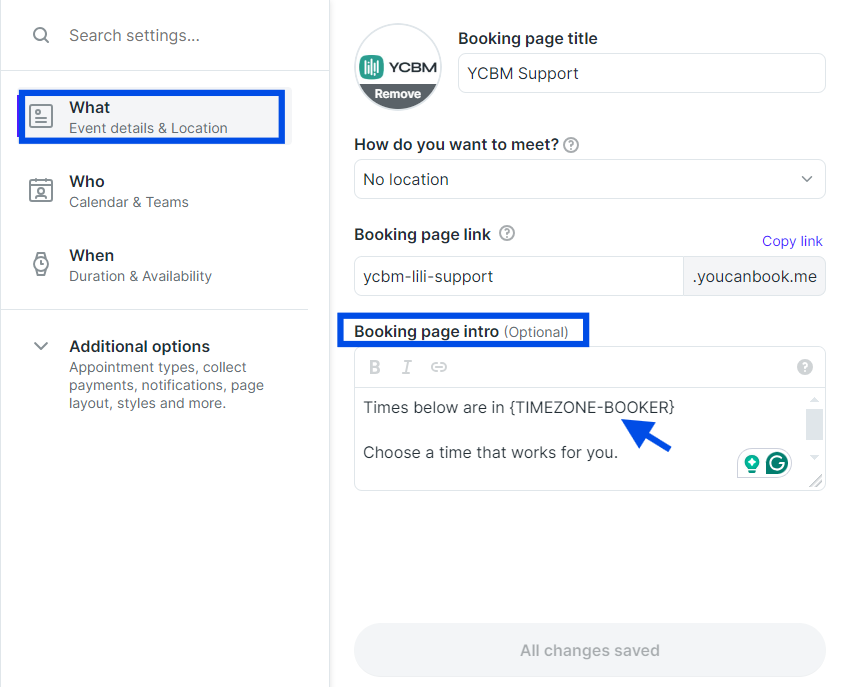Open the What event details section
The width and height of the screenshot is (846, 687).
152,117
